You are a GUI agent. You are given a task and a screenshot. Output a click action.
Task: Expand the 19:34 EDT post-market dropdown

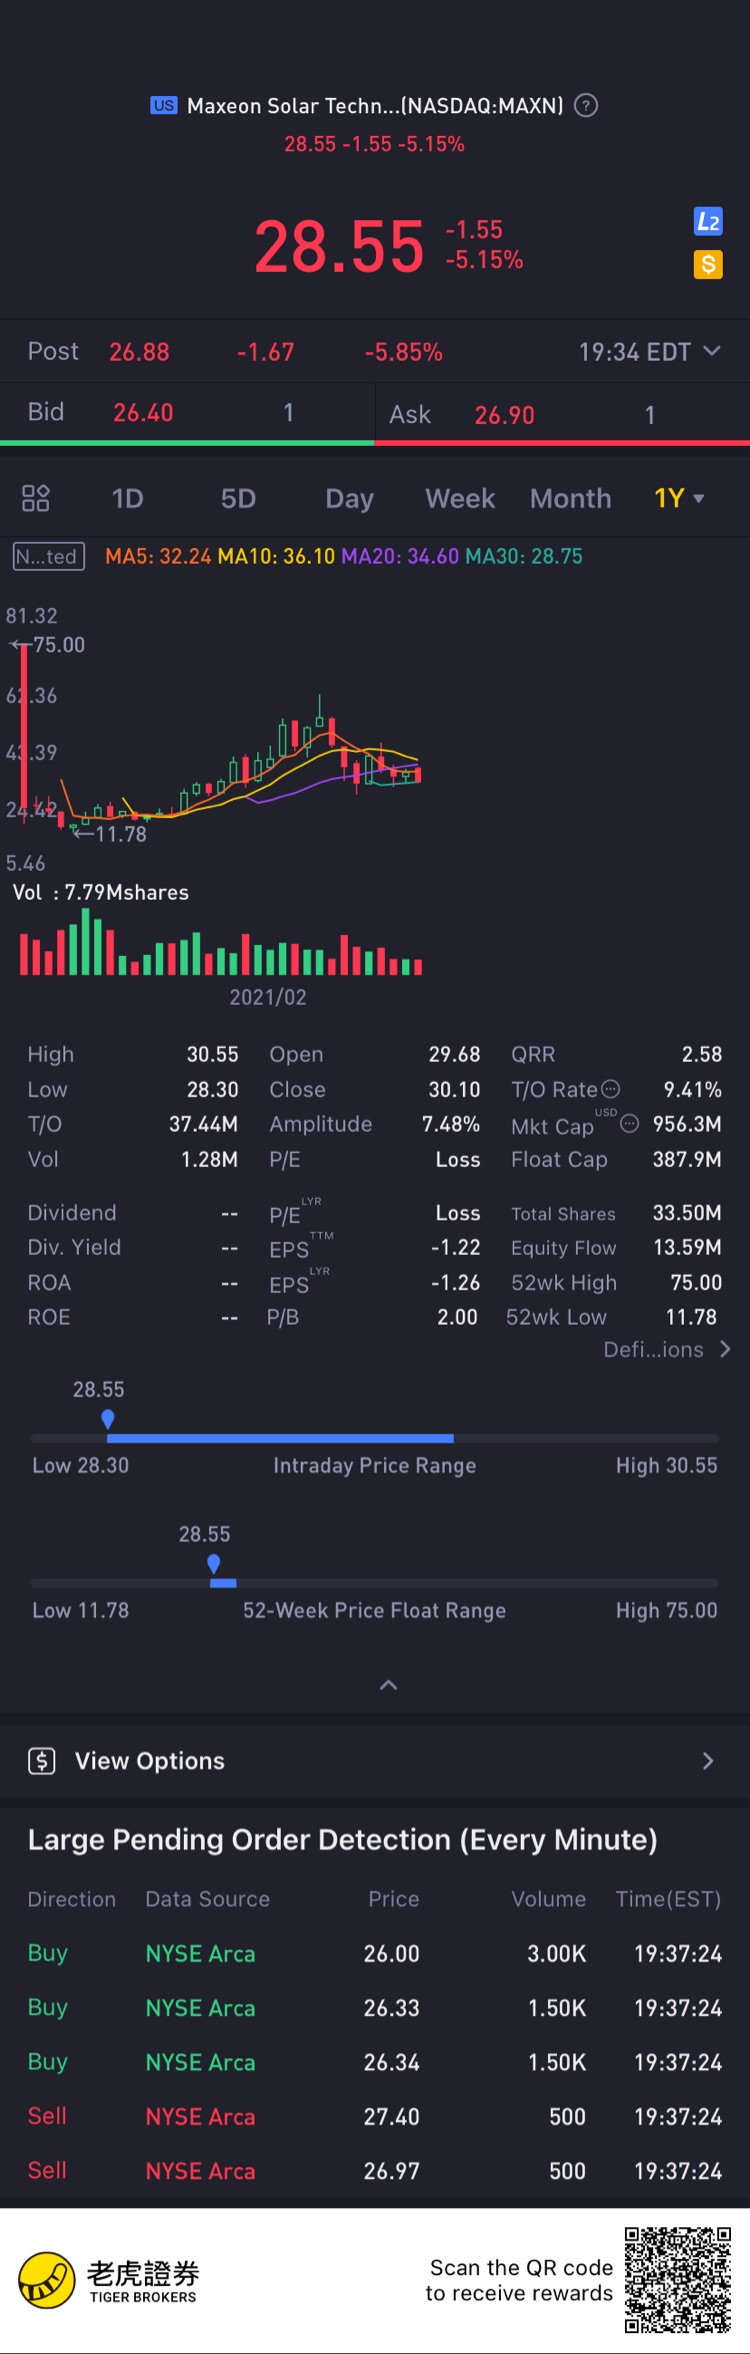point(712,351)
